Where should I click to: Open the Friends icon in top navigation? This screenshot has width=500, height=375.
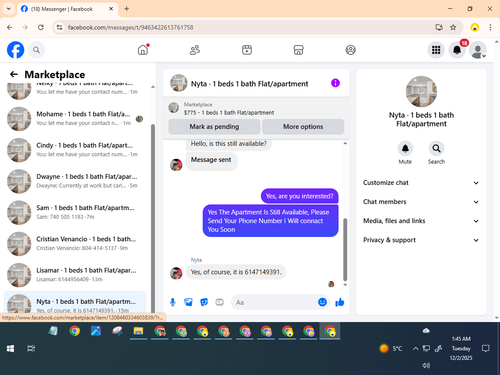[195, 50]
